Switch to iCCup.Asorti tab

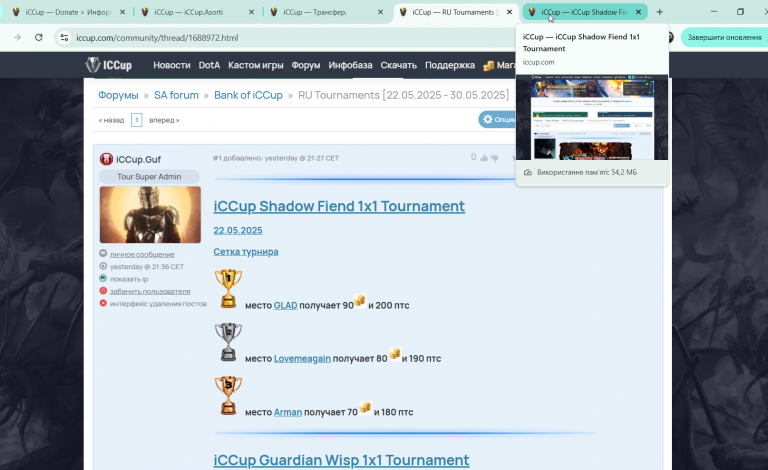196,12
